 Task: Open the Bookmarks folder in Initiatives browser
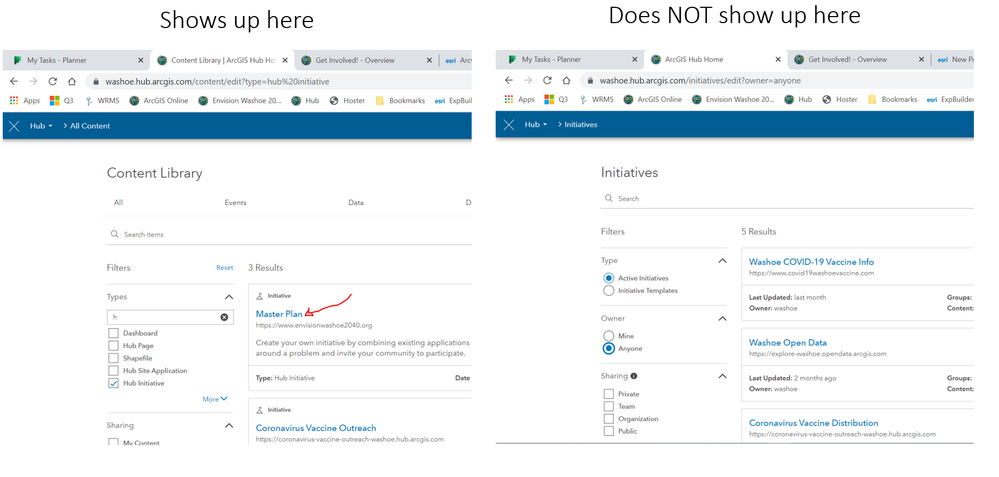point(893,99)
